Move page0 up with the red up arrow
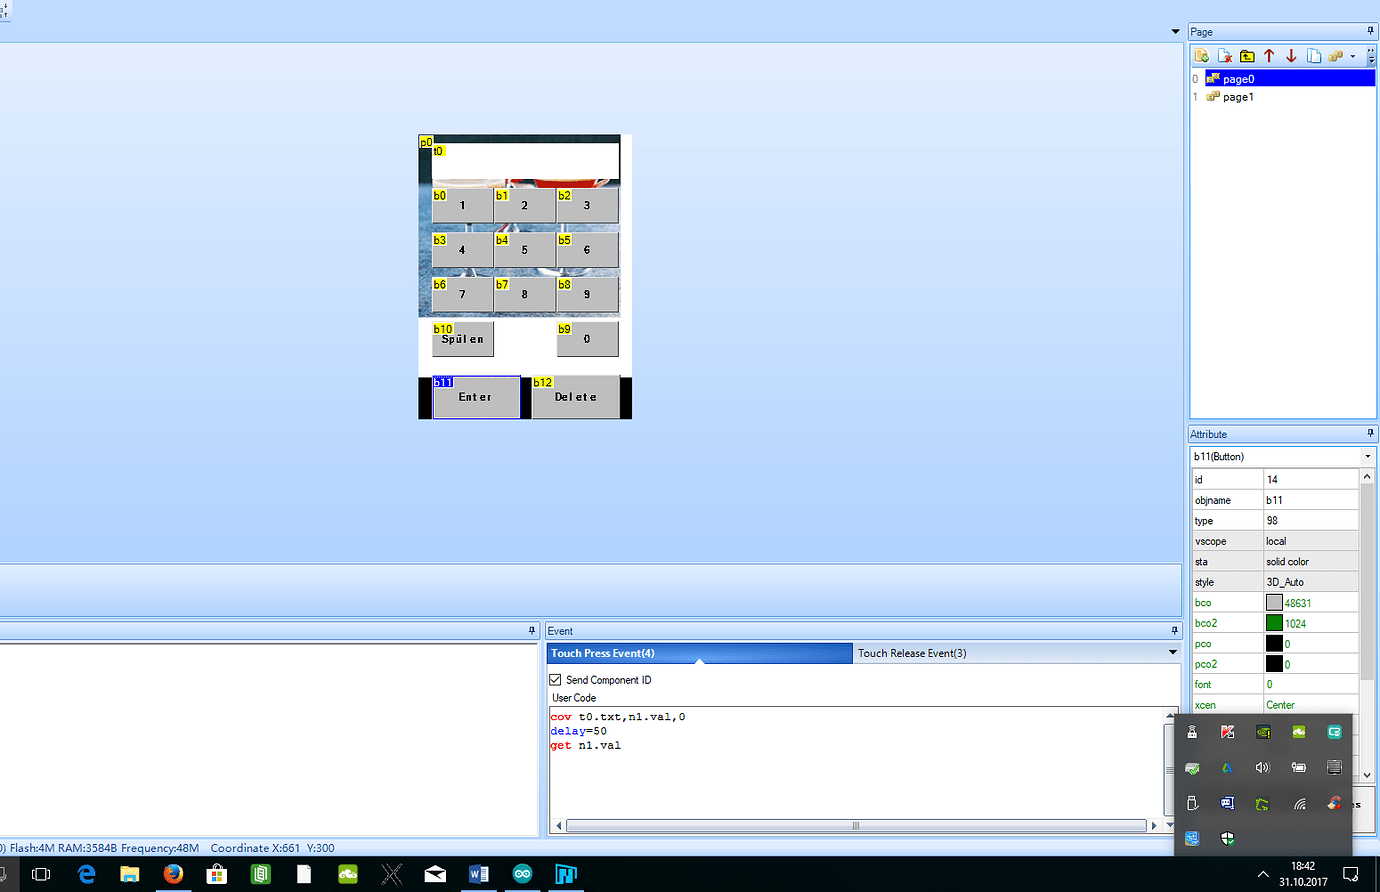The image size is (1380, 892). click(x=1268, y=55)
